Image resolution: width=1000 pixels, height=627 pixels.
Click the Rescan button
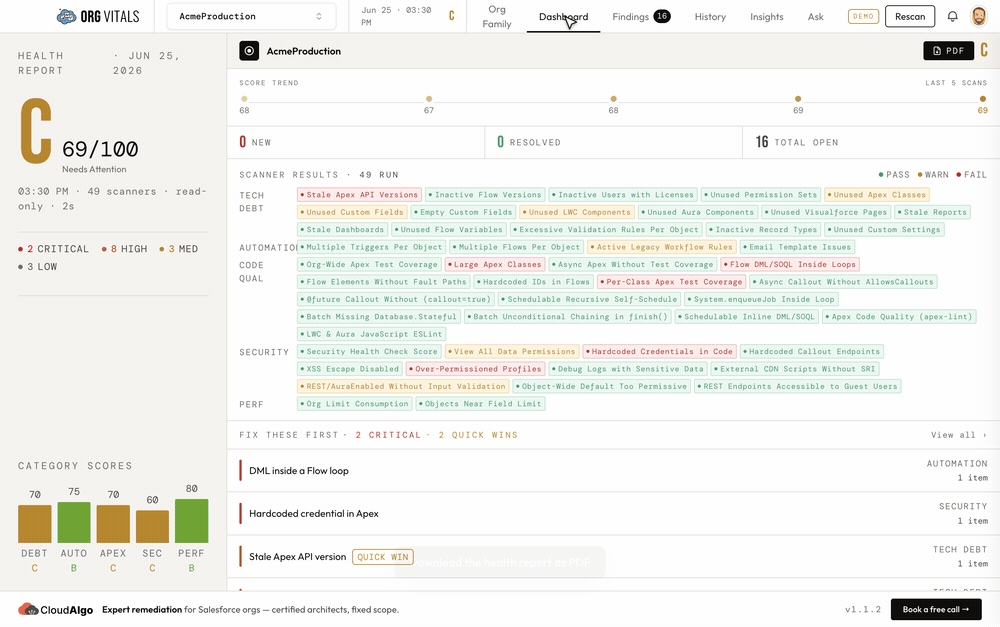(910, 17)
